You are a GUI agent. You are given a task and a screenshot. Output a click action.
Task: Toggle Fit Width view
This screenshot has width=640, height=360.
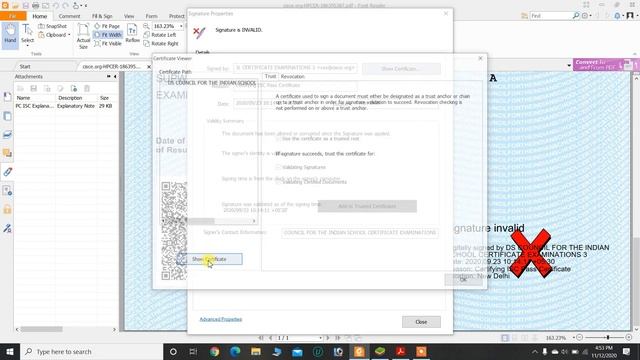pos(108,35)
